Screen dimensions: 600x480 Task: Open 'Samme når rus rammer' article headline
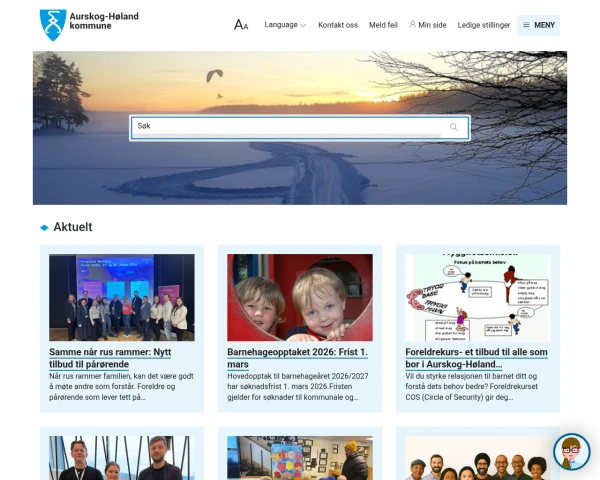[110, 358]
